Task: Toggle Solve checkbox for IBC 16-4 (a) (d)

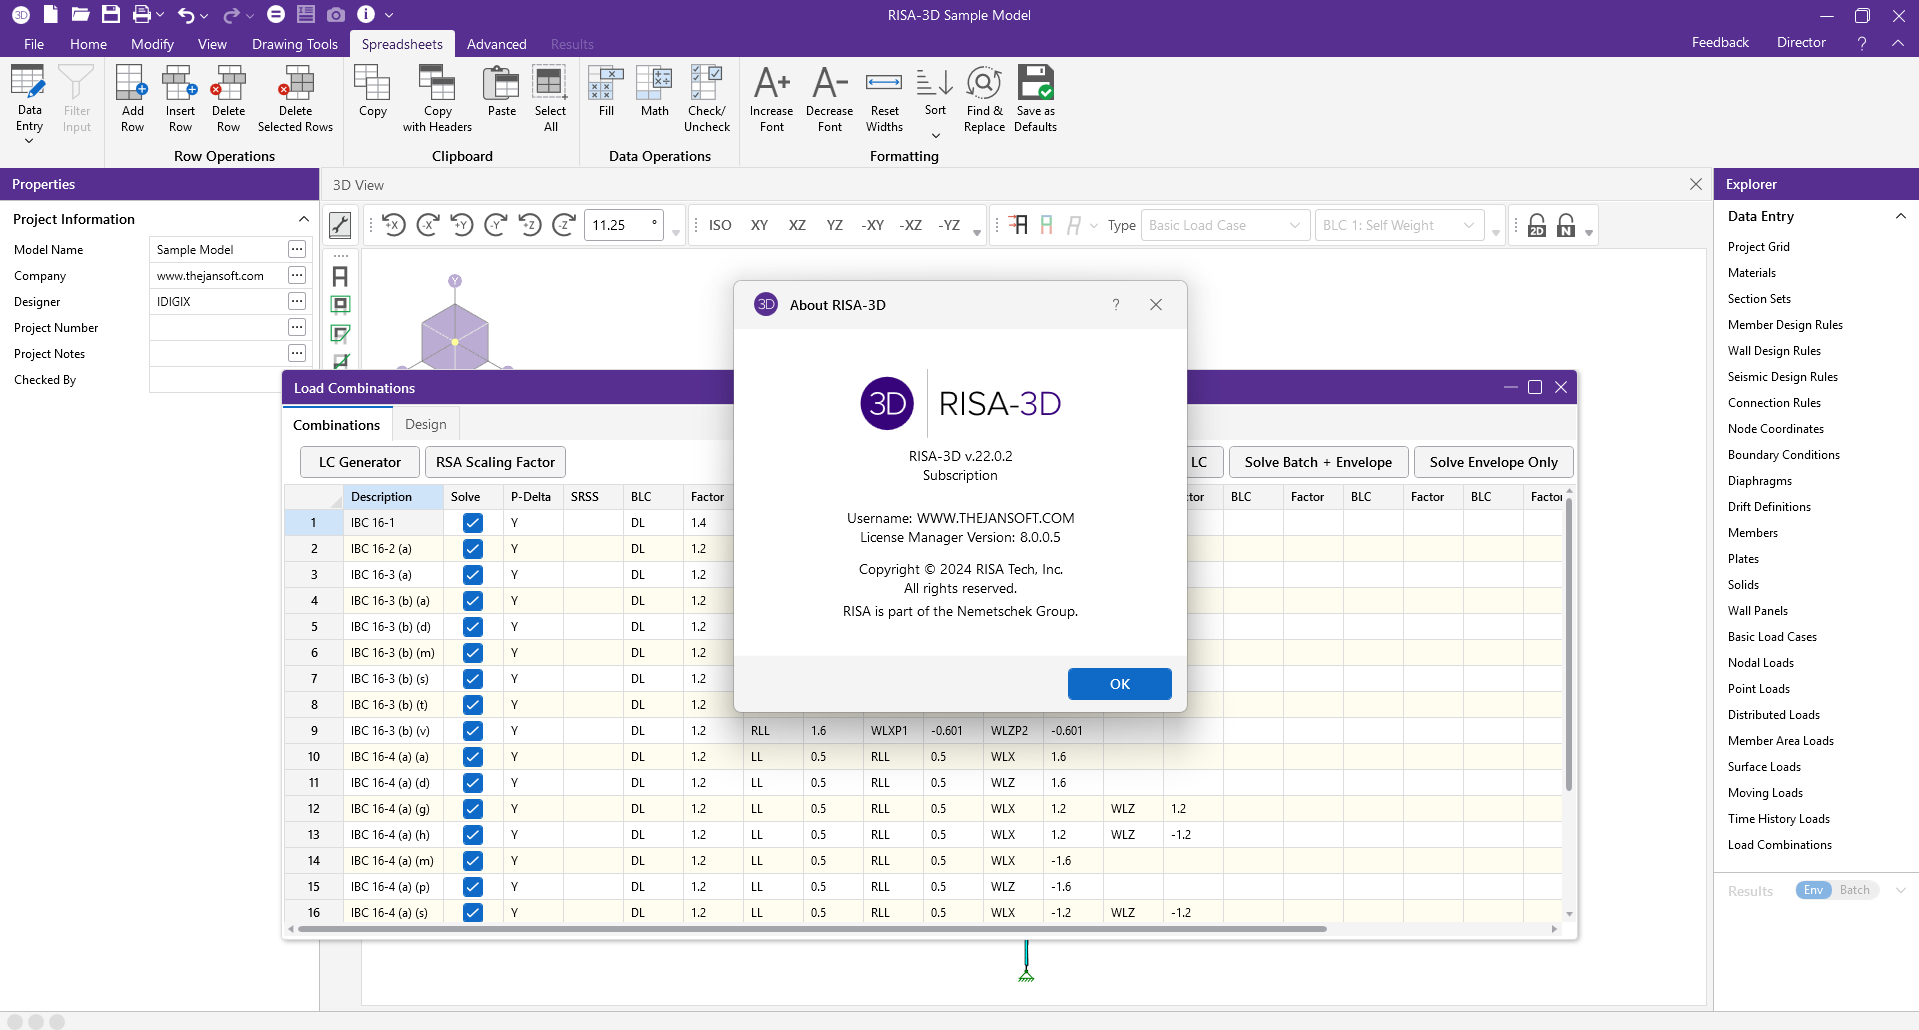Action: click(x=473, y=783)
